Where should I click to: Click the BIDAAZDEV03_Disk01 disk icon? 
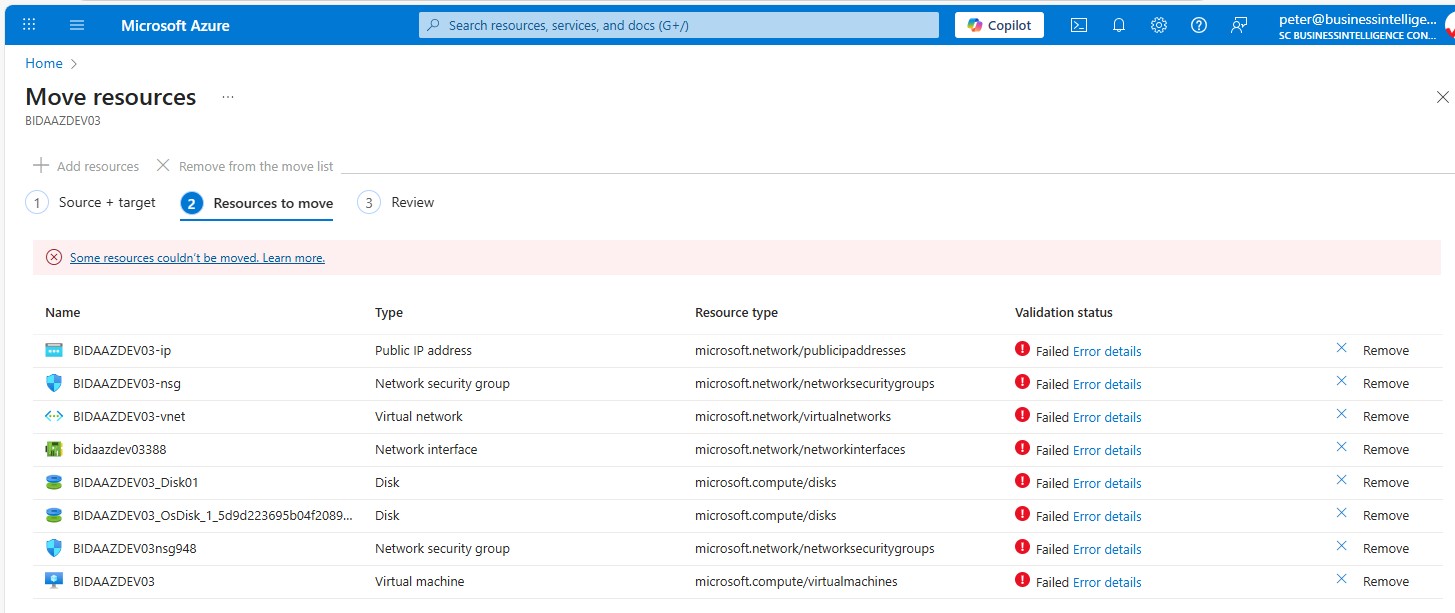[54, 482]
